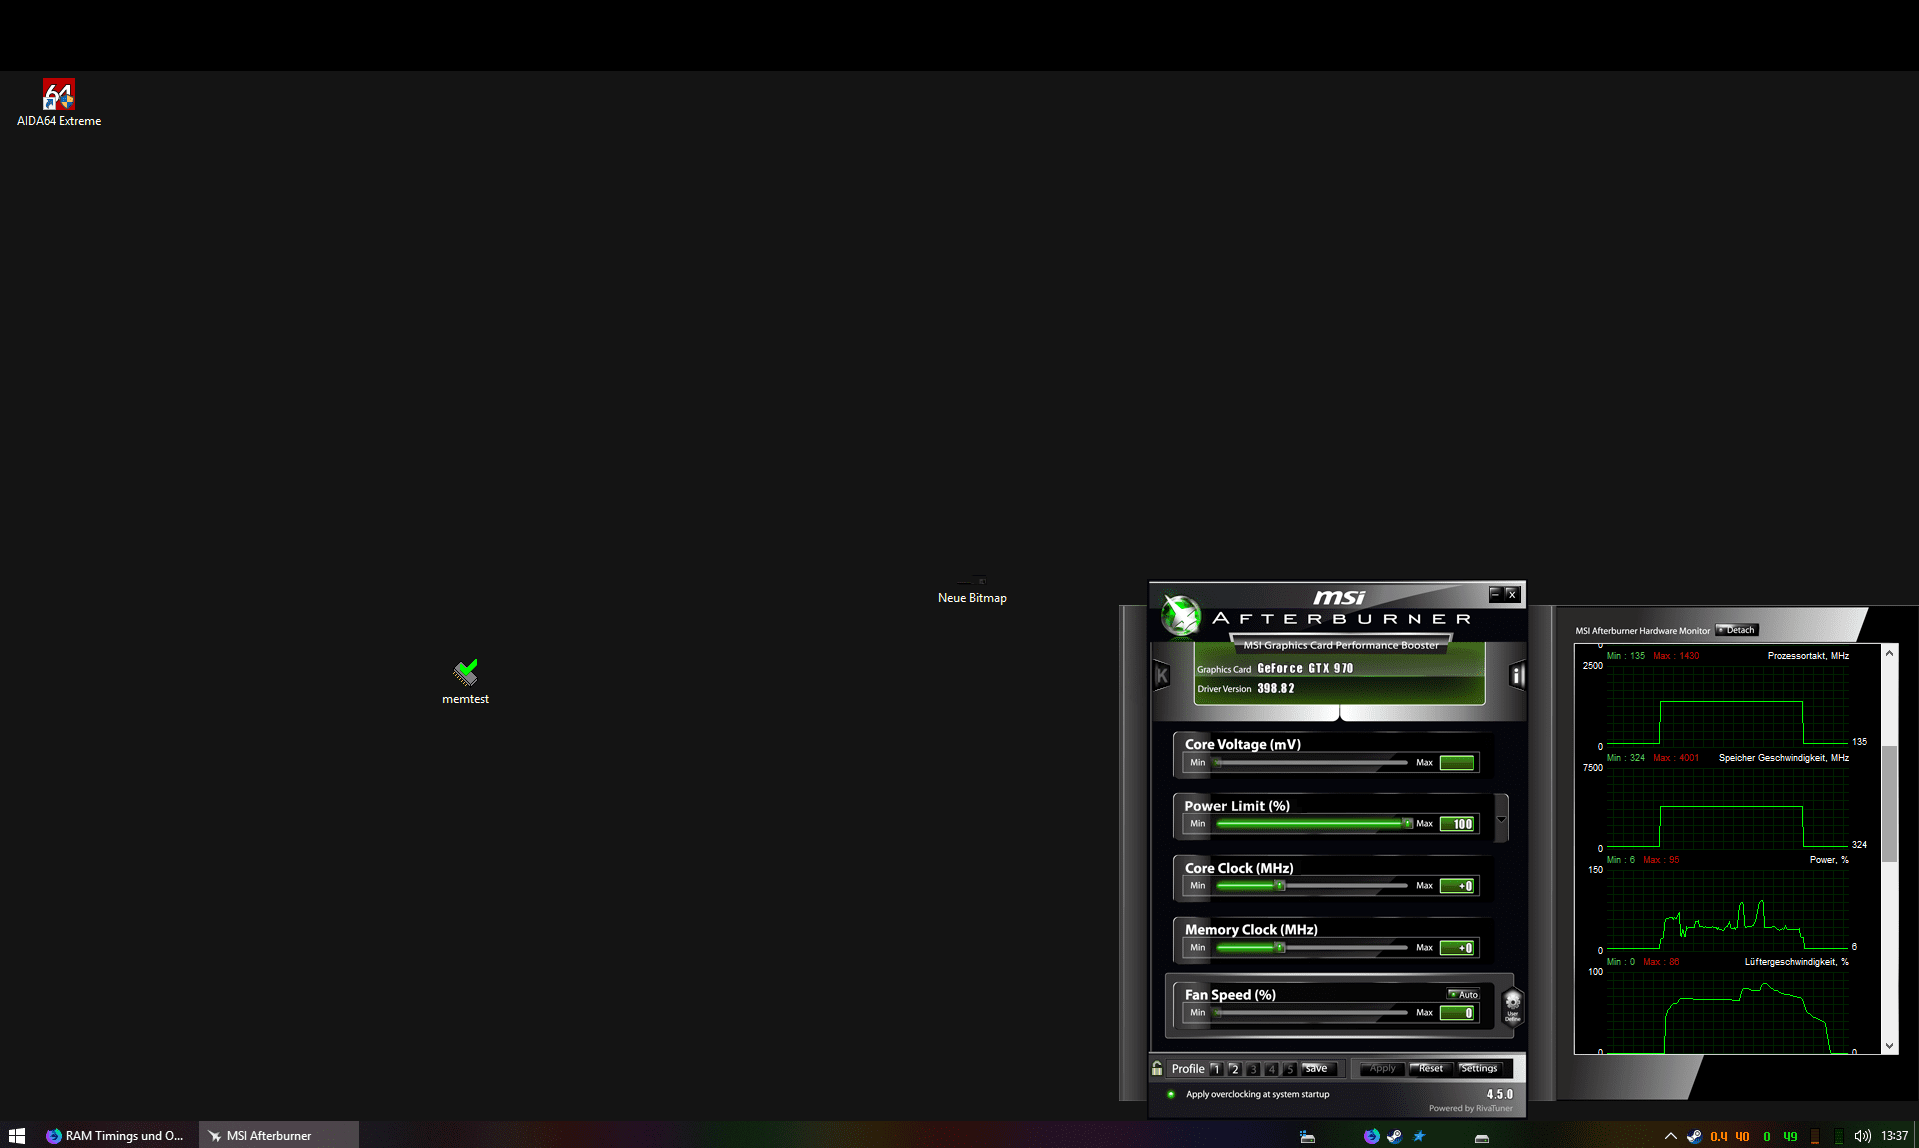This screenshot has width=1919, height=1148.
Task: Click the Powered by RivaTuner text
Action: point(1470,1108)
